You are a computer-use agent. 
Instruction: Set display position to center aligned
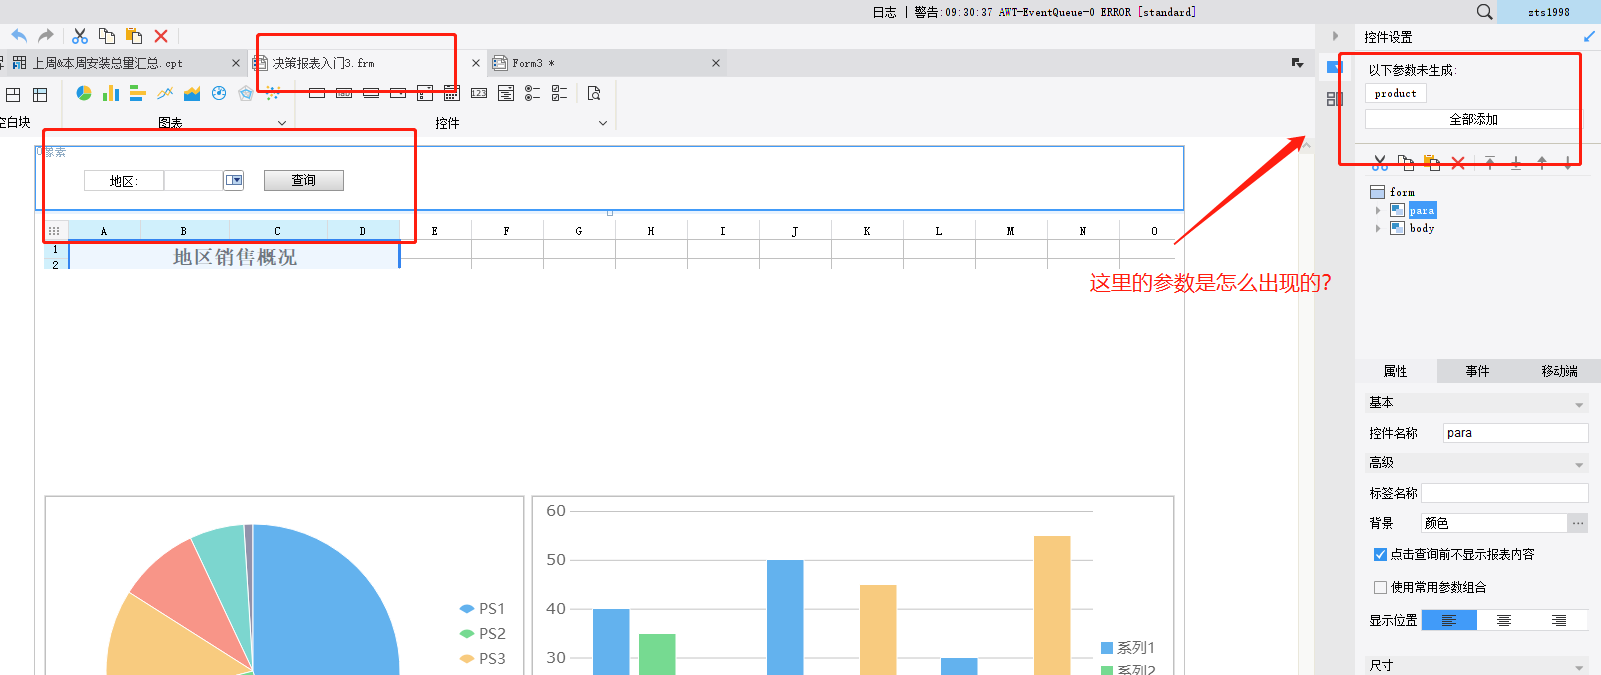[1504, 620]
